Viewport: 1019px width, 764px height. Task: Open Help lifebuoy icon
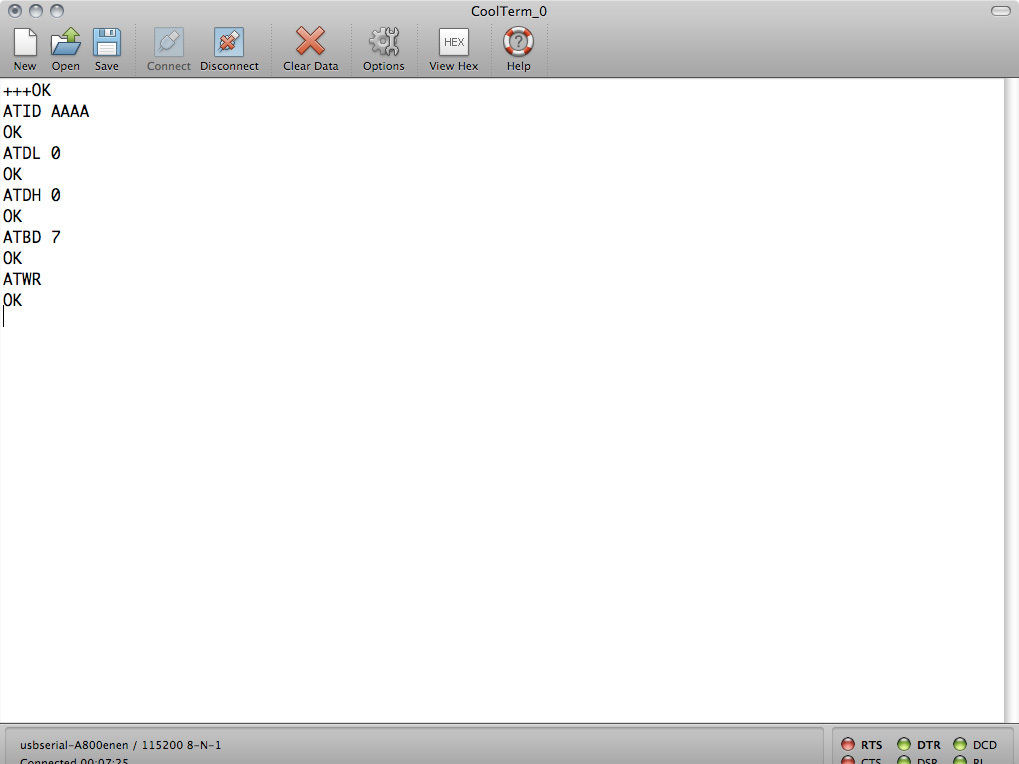519,49
